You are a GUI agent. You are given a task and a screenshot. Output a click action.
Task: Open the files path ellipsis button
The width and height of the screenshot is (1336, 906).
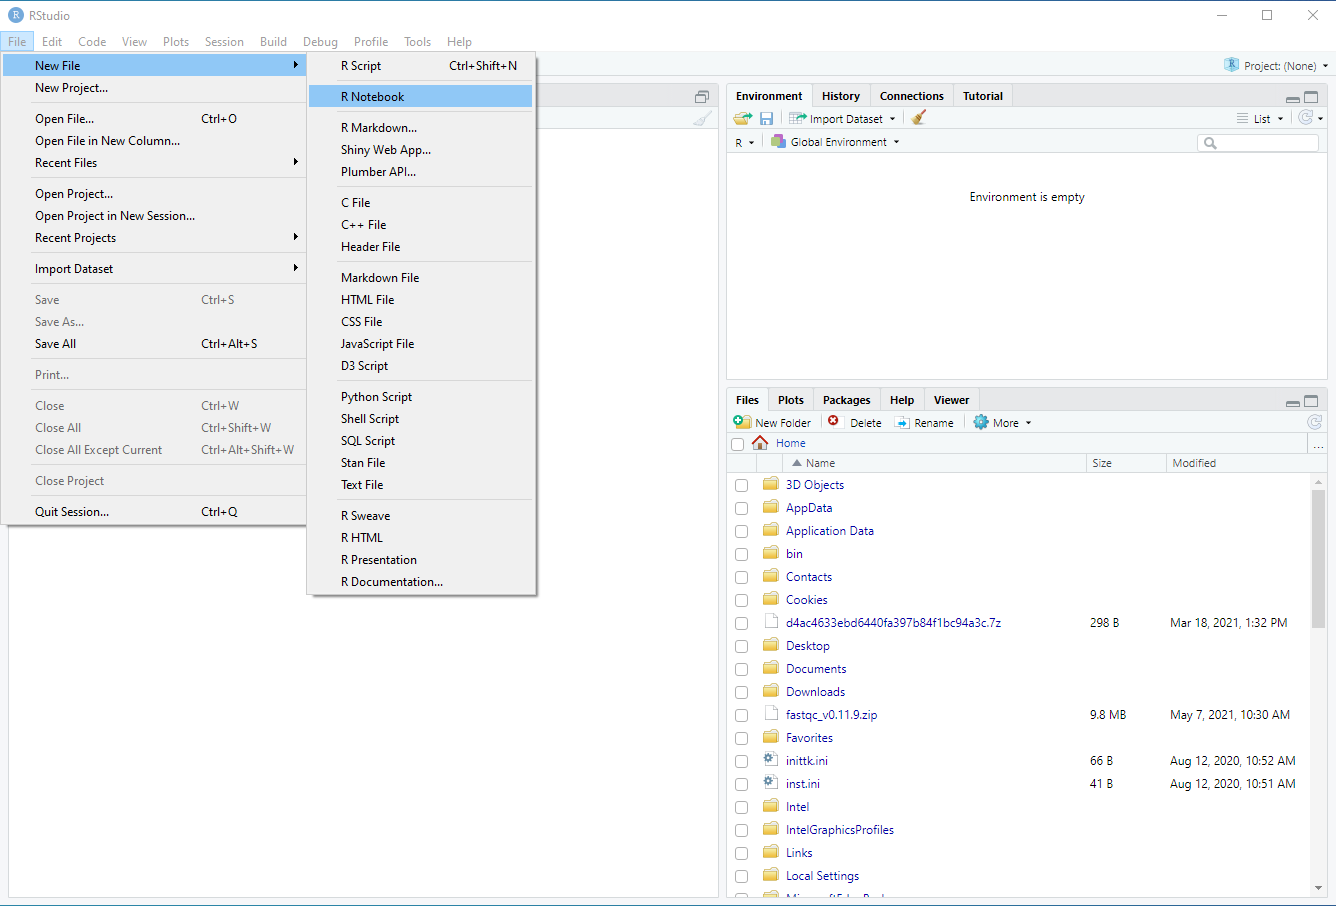click(1319, 443)
